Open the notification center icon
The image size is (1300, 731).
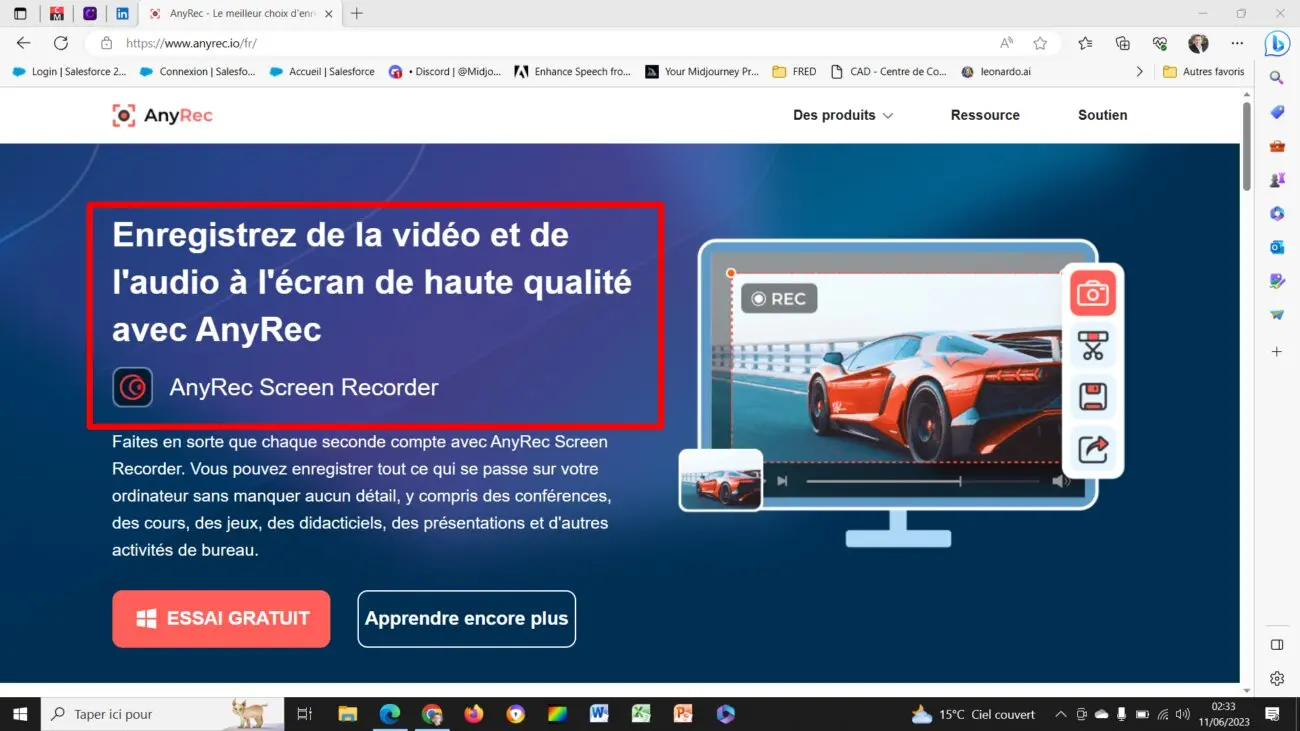coord(1272,714)
